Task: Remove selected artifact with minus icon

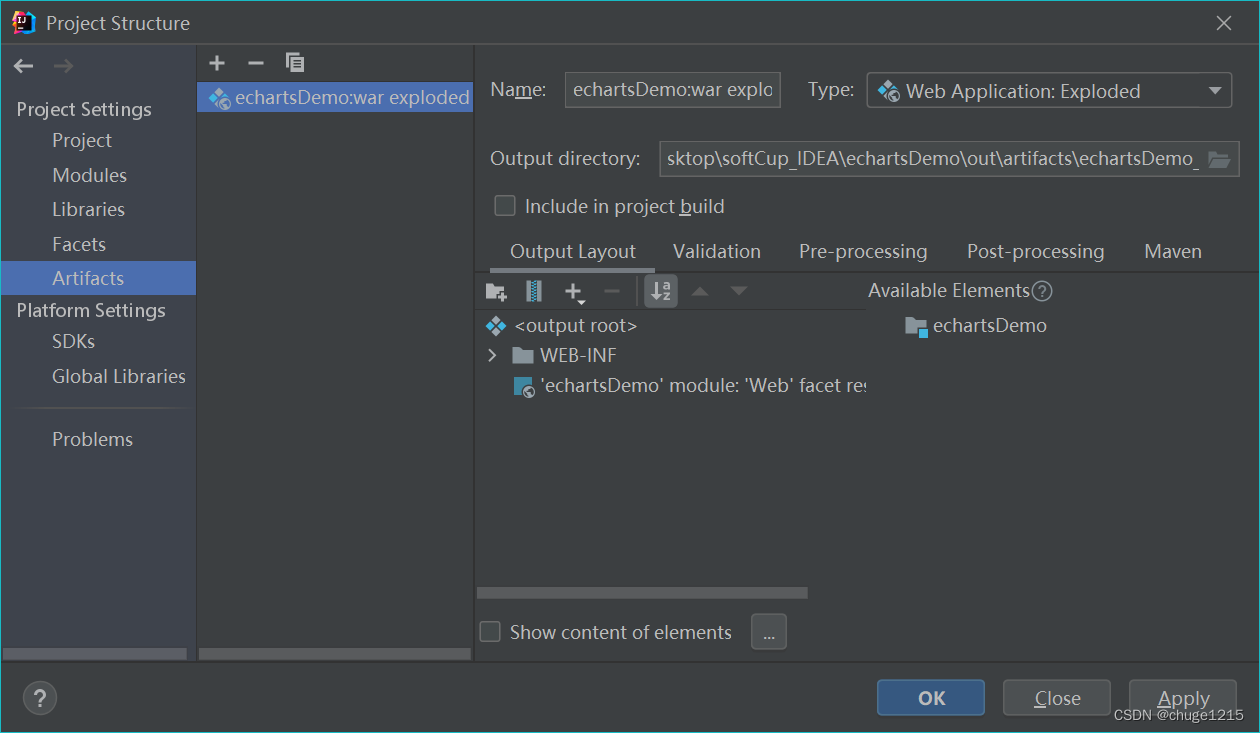Action: point(256,63)
